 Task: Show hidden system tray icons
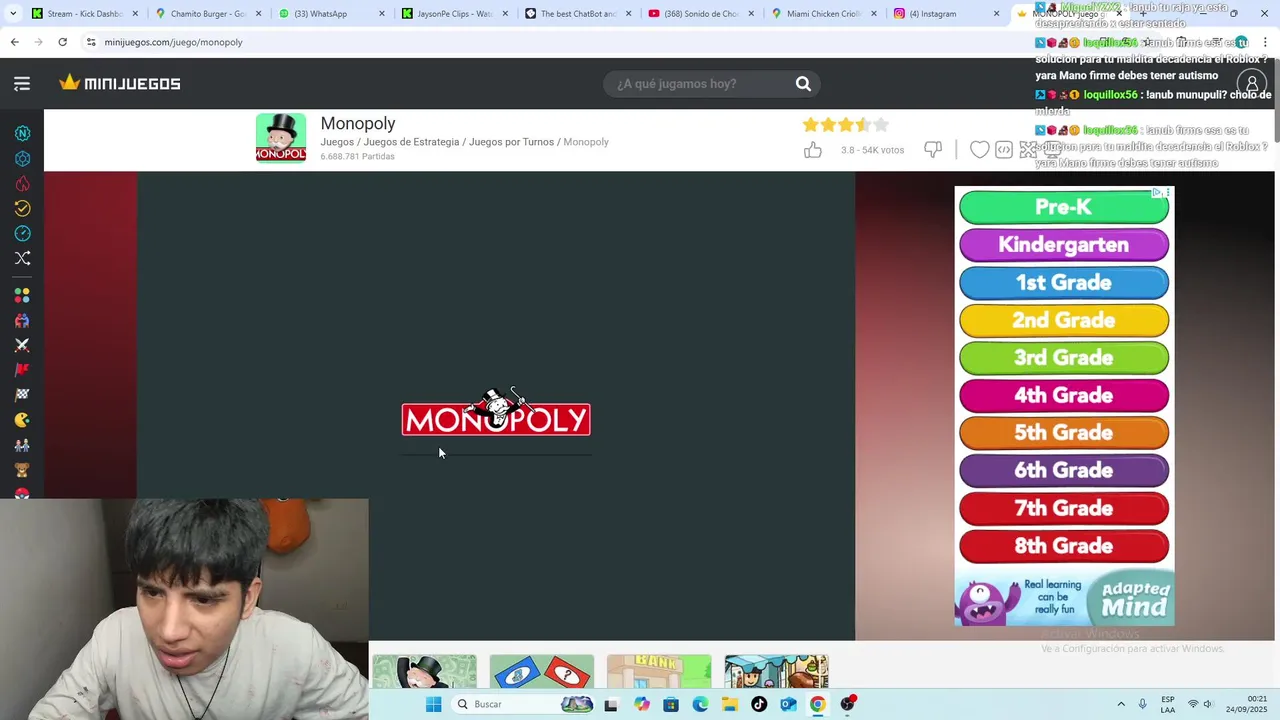pyautogui.click(x=1120, y=704)
